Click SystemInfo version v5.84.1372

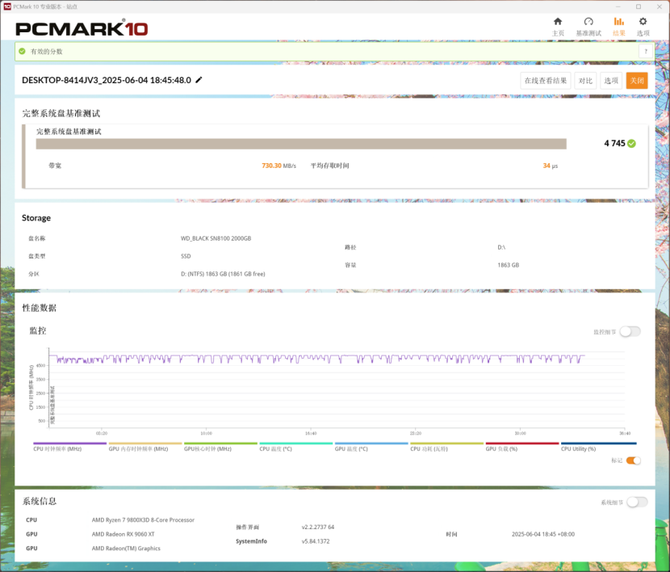[315, 541]
